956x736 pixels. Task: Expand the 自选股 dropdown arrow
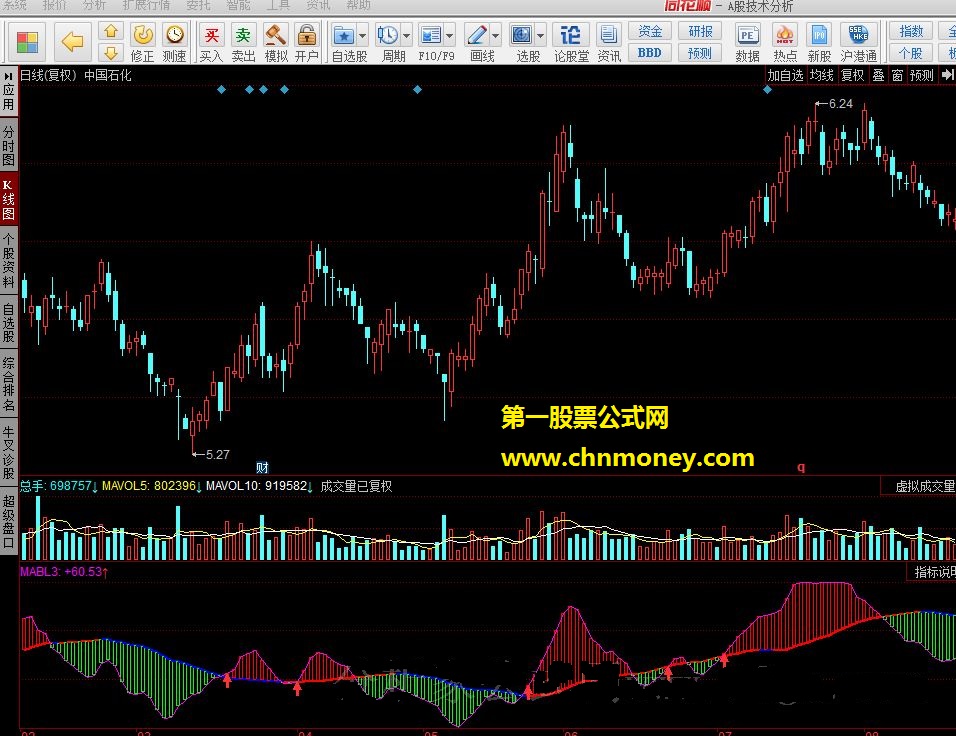(362, 36)
